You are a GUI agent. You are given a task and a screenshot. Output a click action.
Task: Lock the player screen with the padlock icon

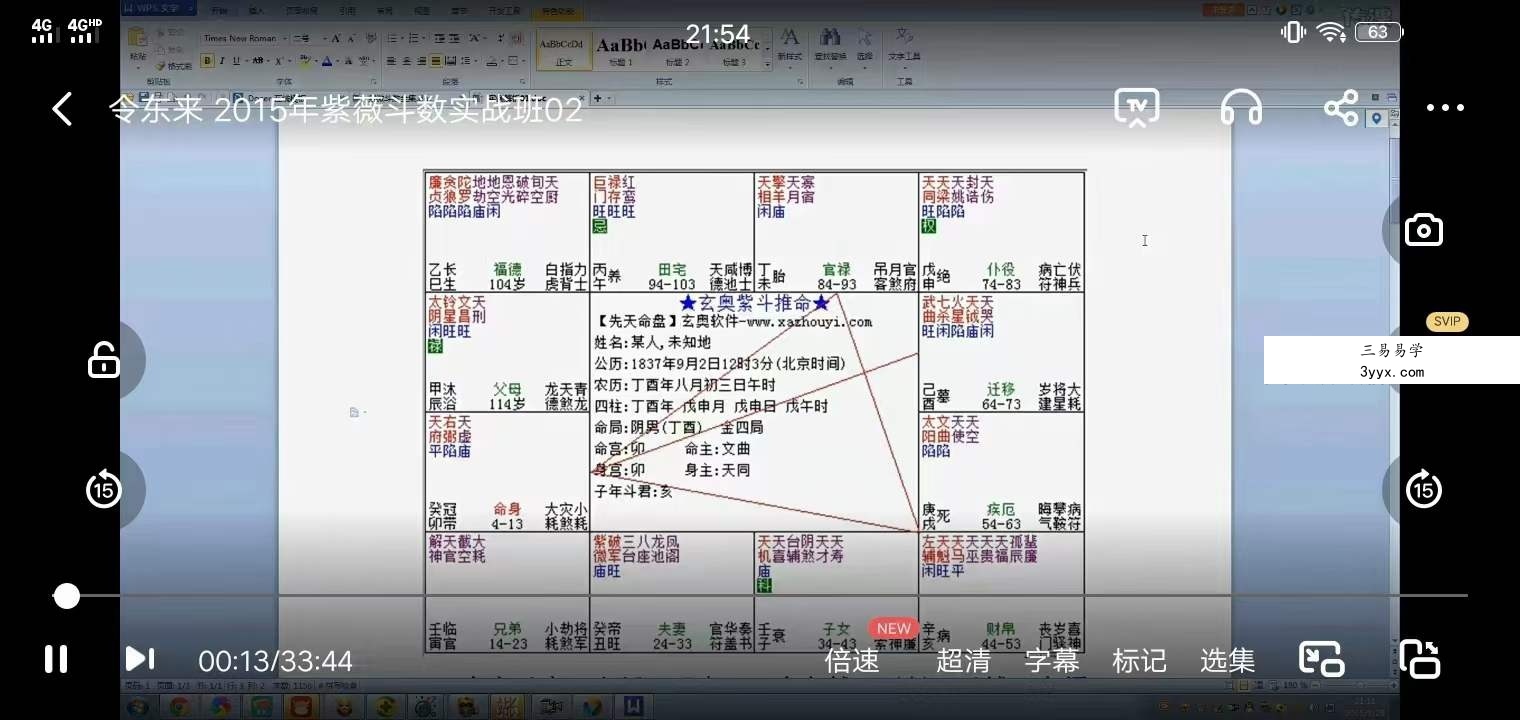[x=104, y=360]
